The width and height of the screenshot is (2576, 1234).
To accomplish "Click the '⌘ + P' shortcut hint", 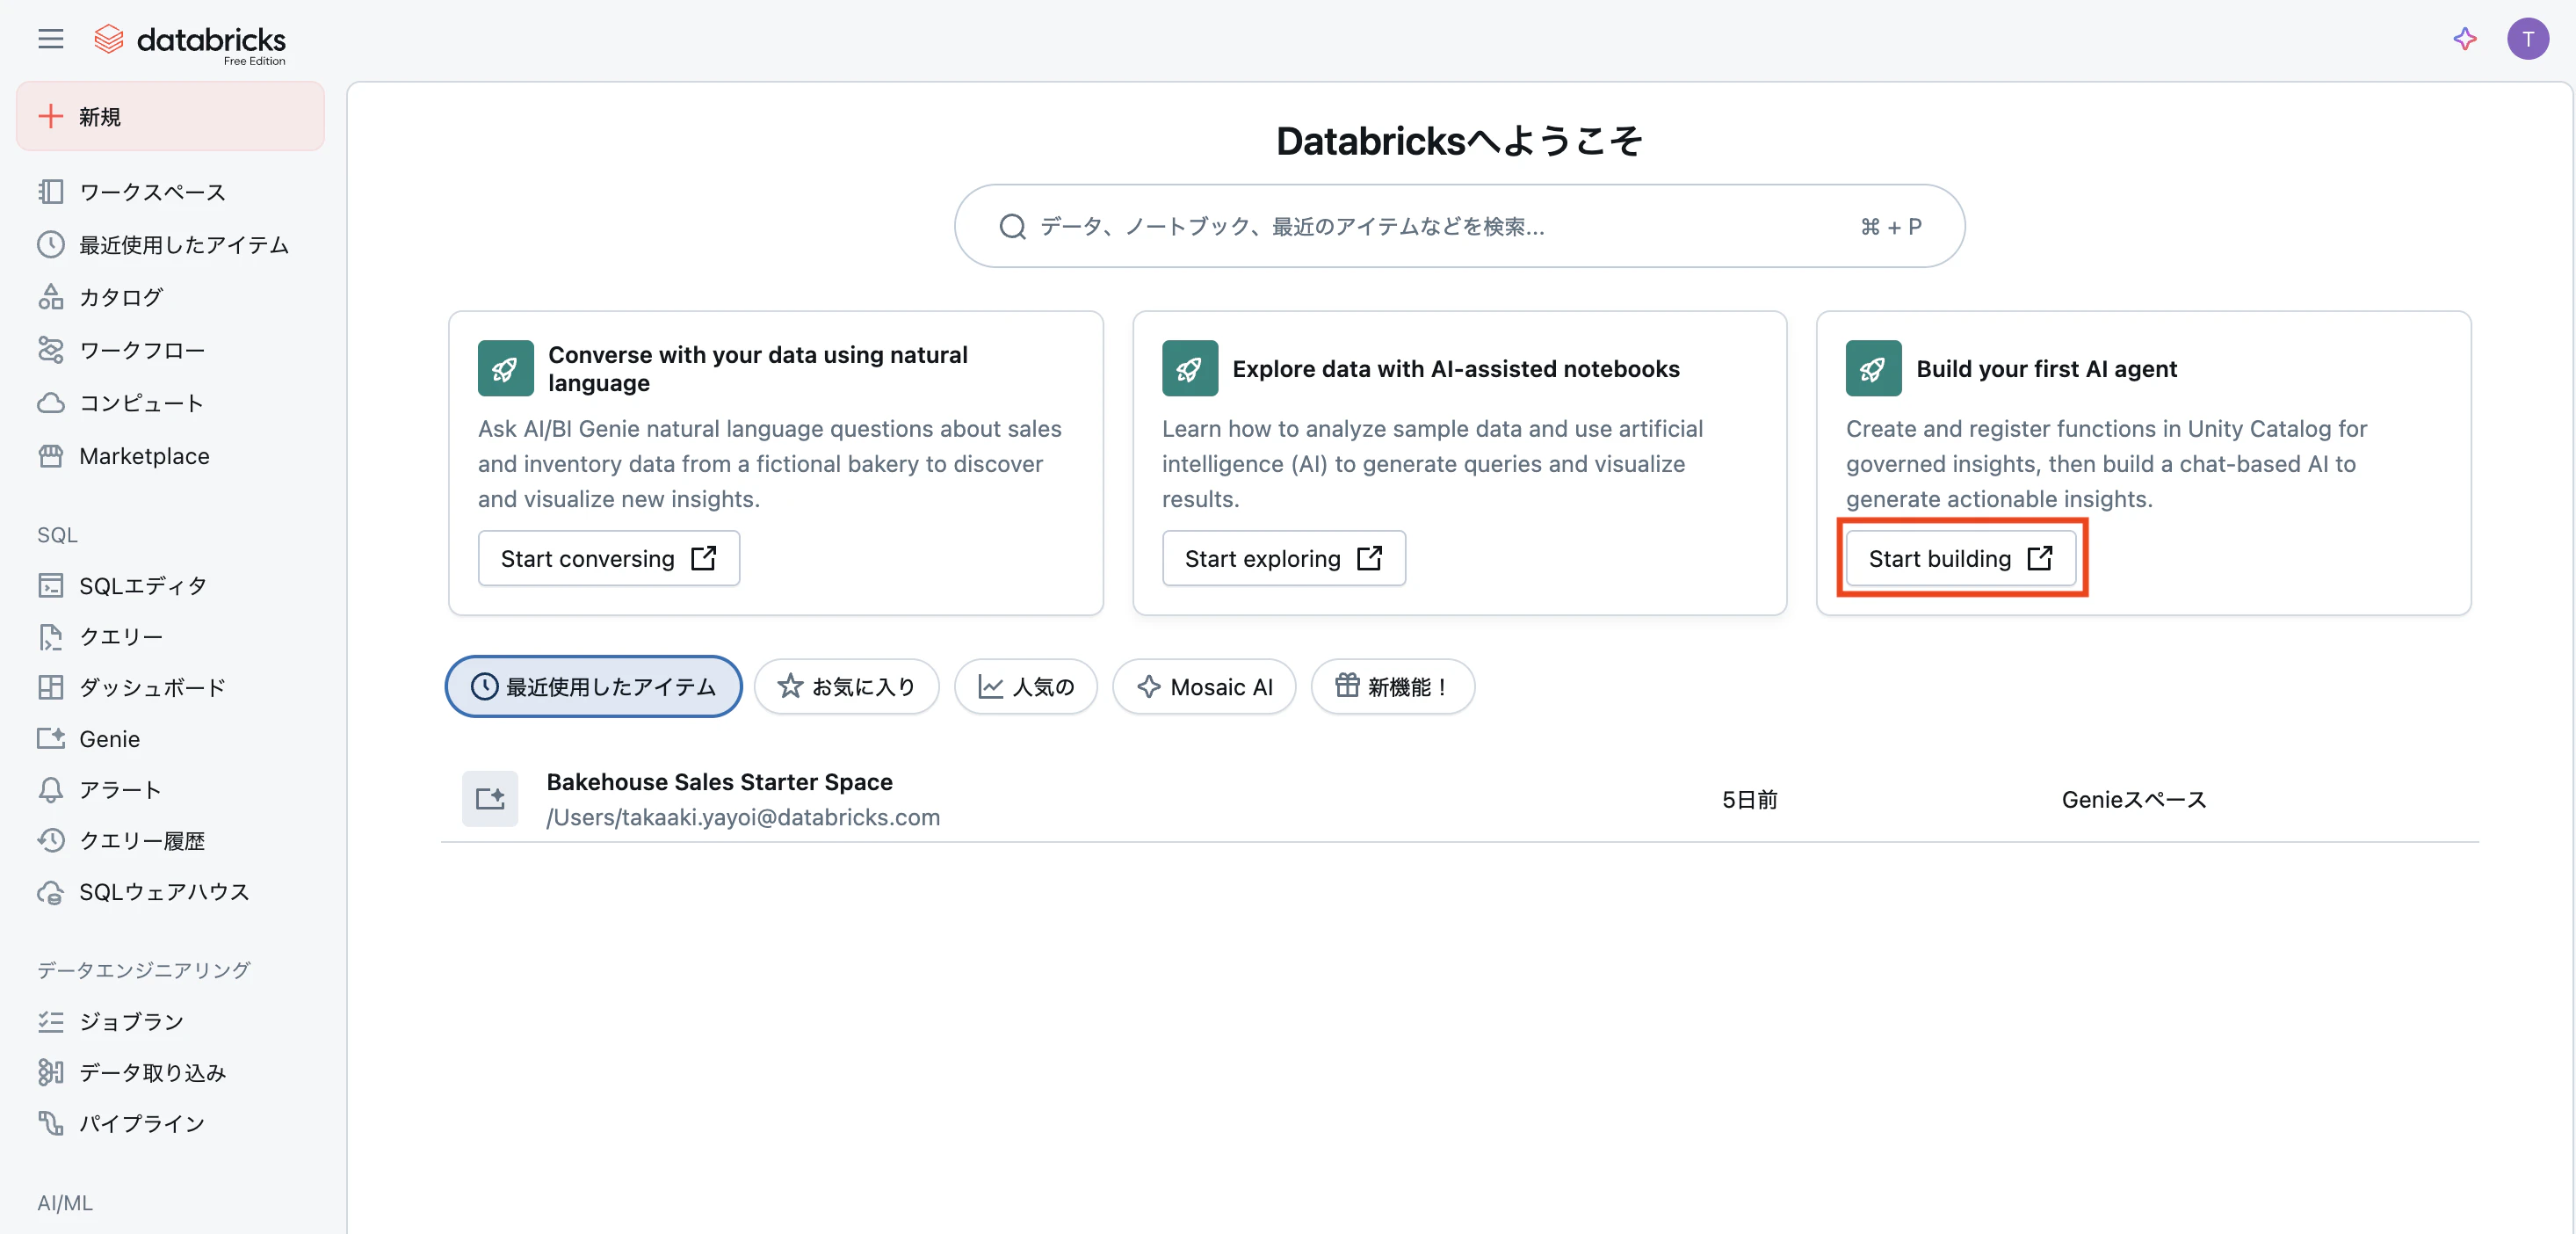I will click(x=1890, y=227).
